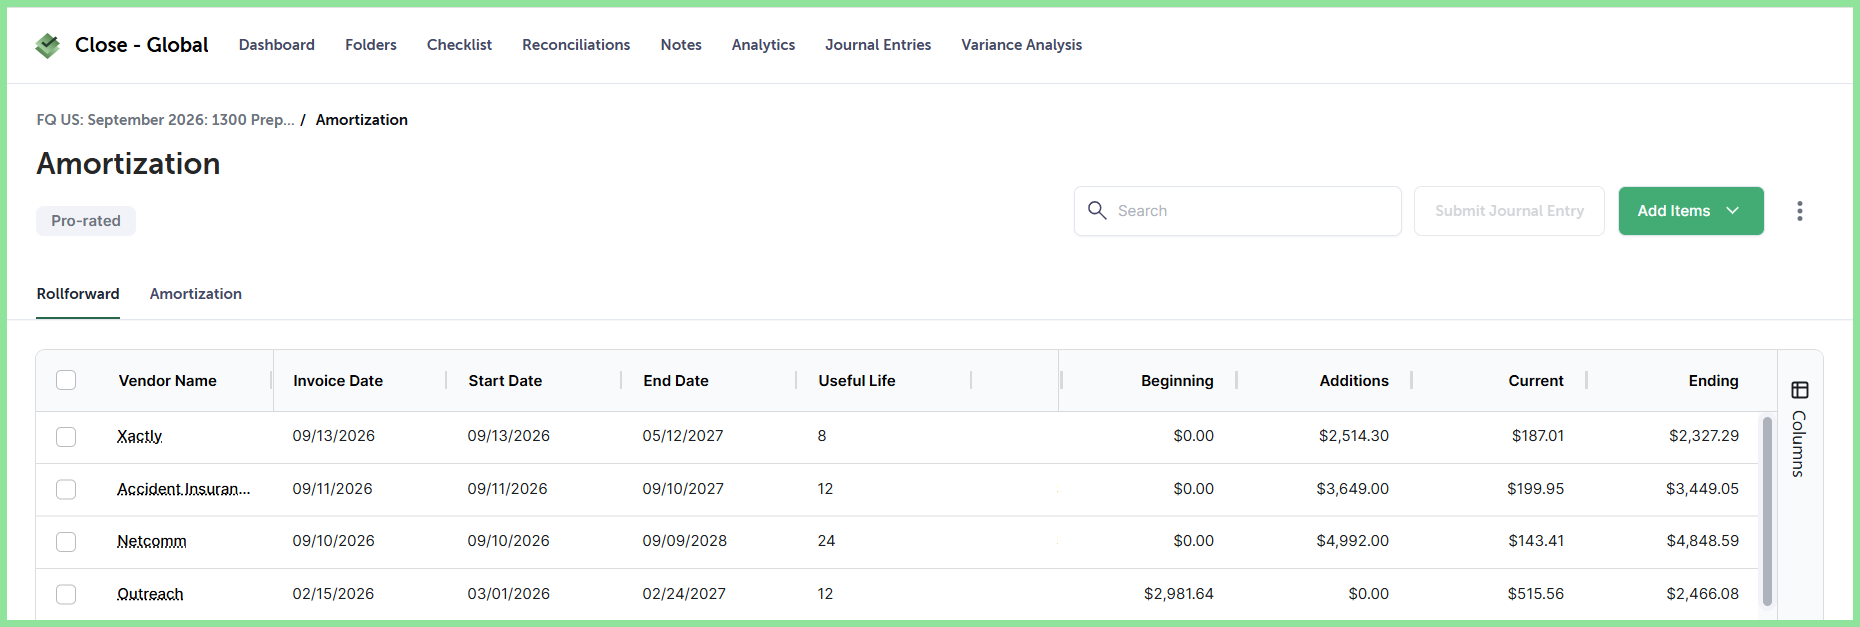Sort by the Additions column header
This screenshot has width=1860, height=627.
click(1354, 381)
